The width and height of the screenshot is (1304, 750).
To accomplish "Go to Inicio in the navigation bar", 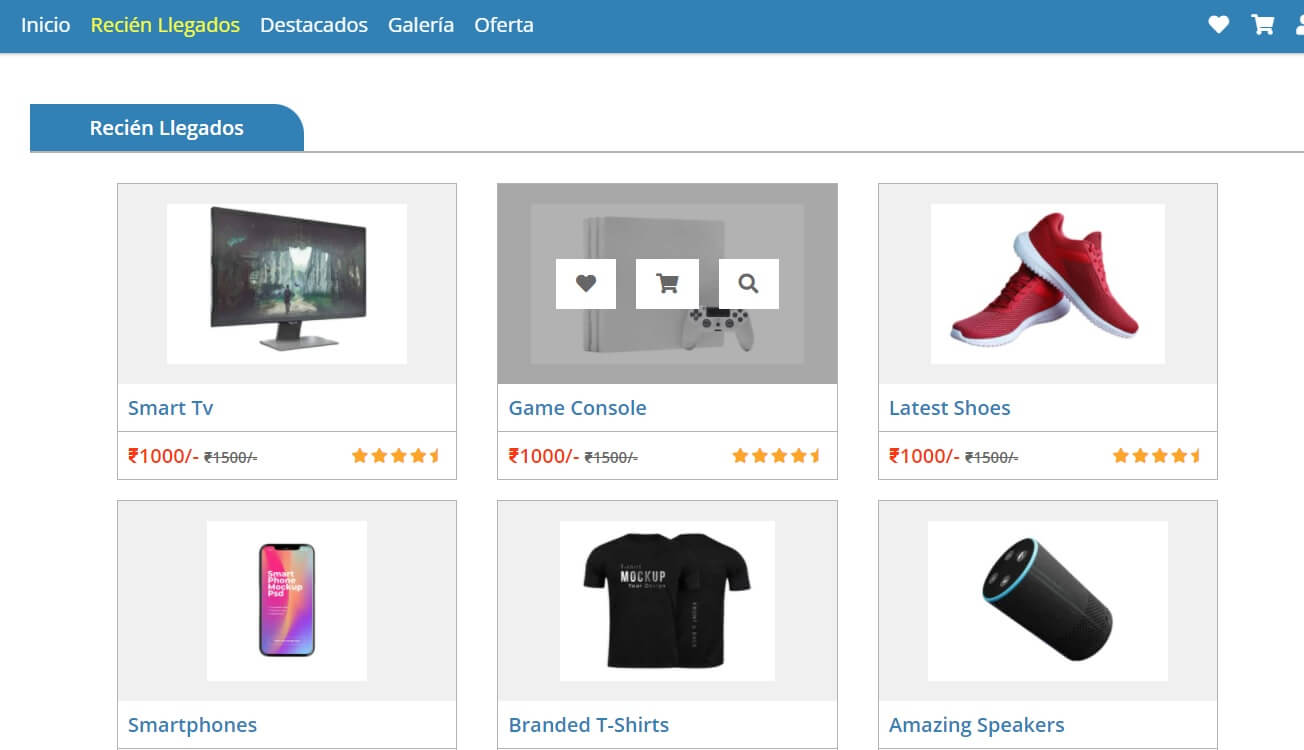I will [46, 25].
